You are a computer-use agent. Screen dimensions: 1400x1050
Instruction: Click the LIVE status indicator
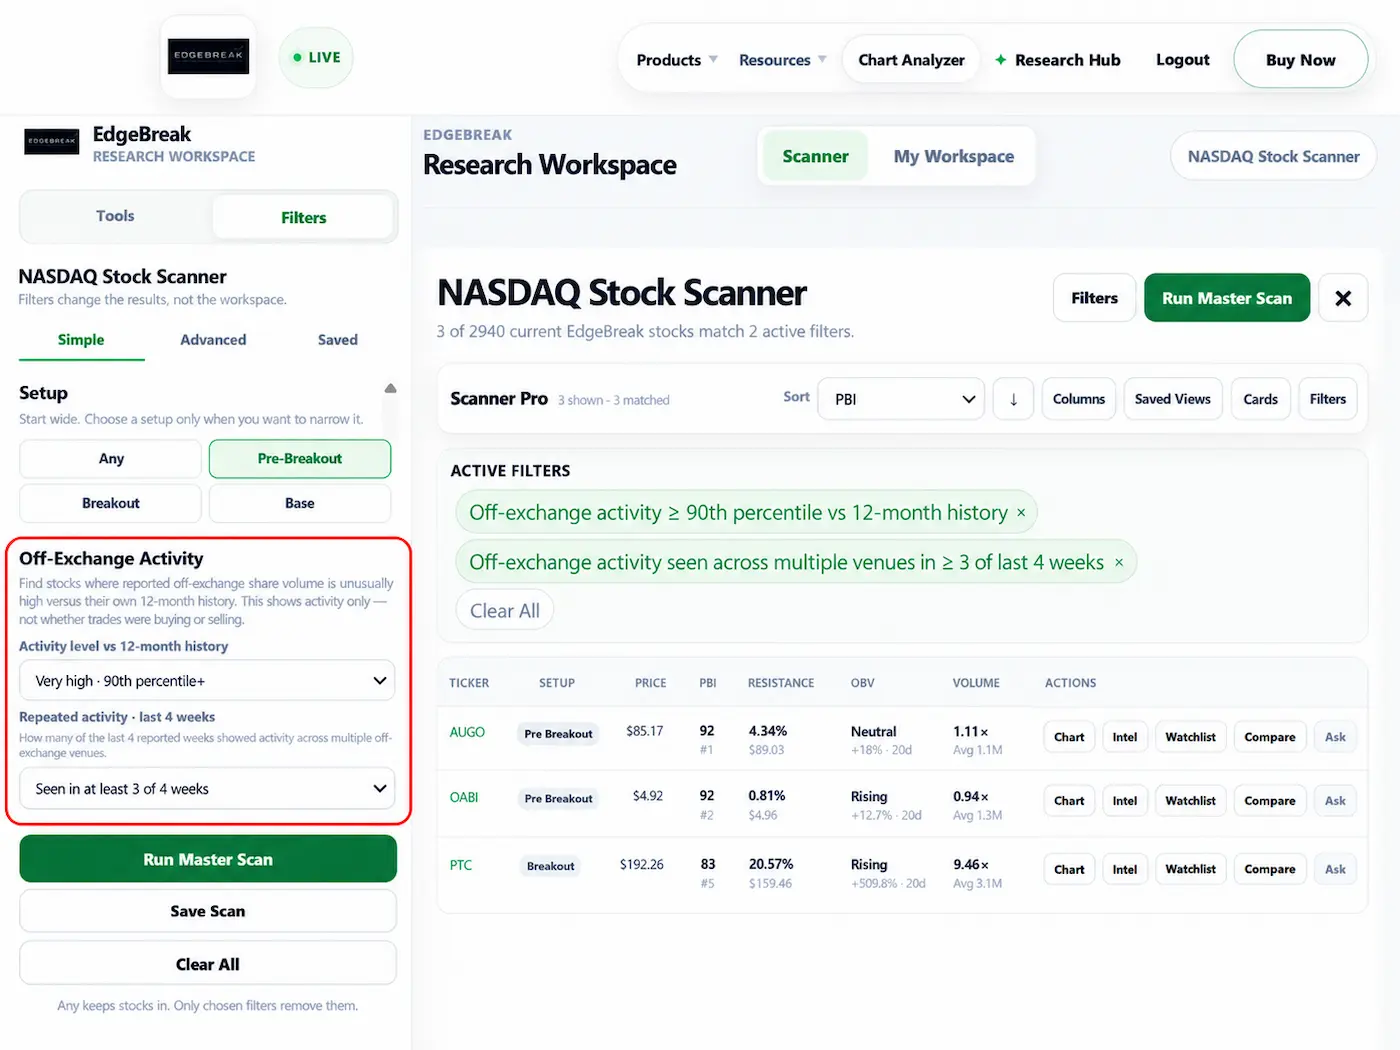tap(316, 58)
